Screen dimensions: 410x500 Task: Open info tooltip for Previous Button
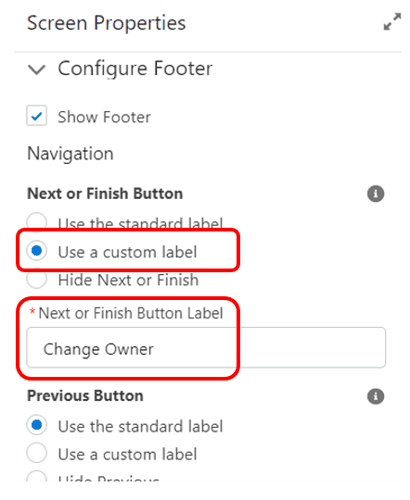click(376, 396)
